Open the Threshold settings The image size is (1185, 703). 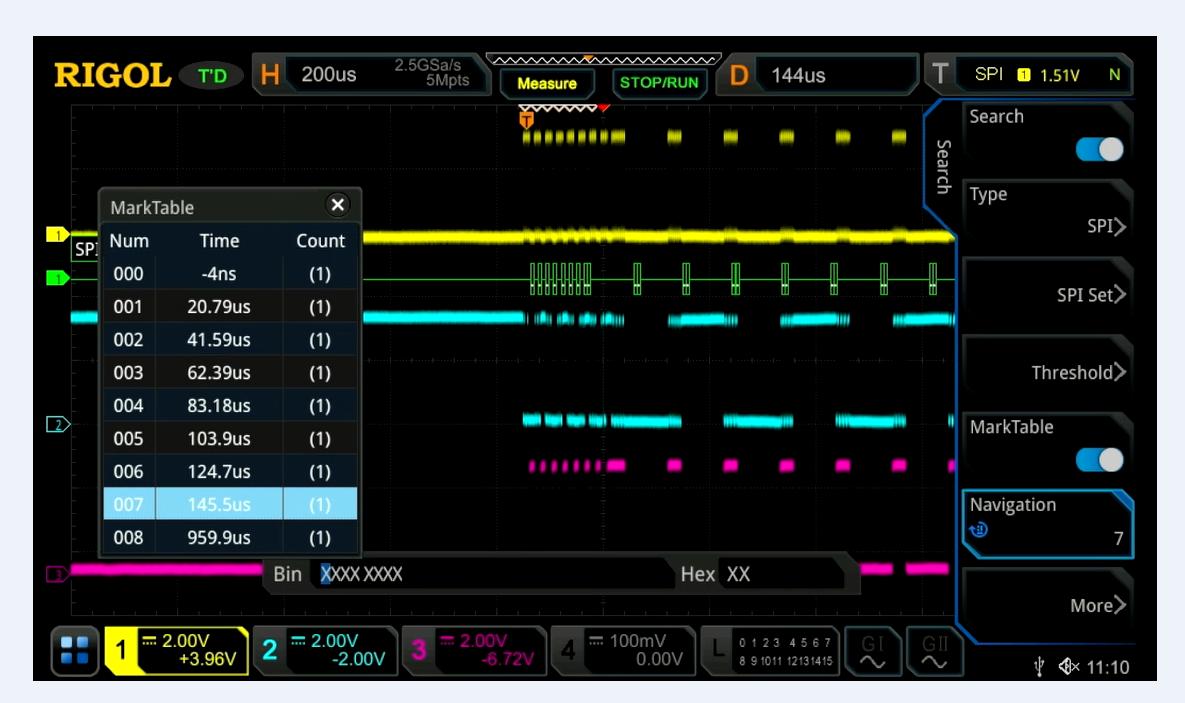tap(1047, 361)
